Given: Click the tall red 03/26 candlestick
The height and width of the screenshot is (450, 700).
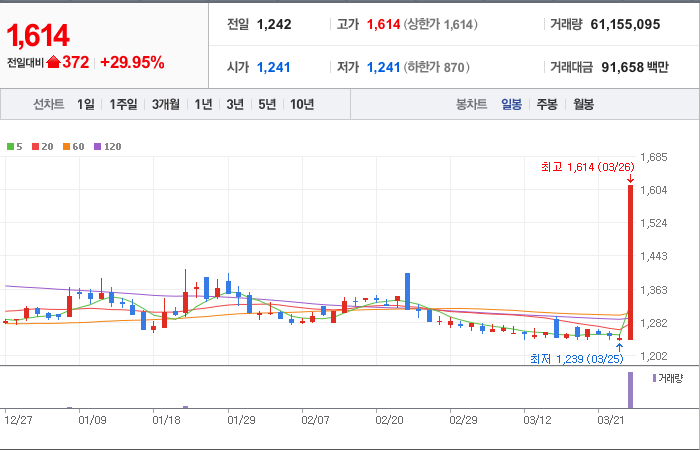Looking at the screenshot, I should (630, 262).
